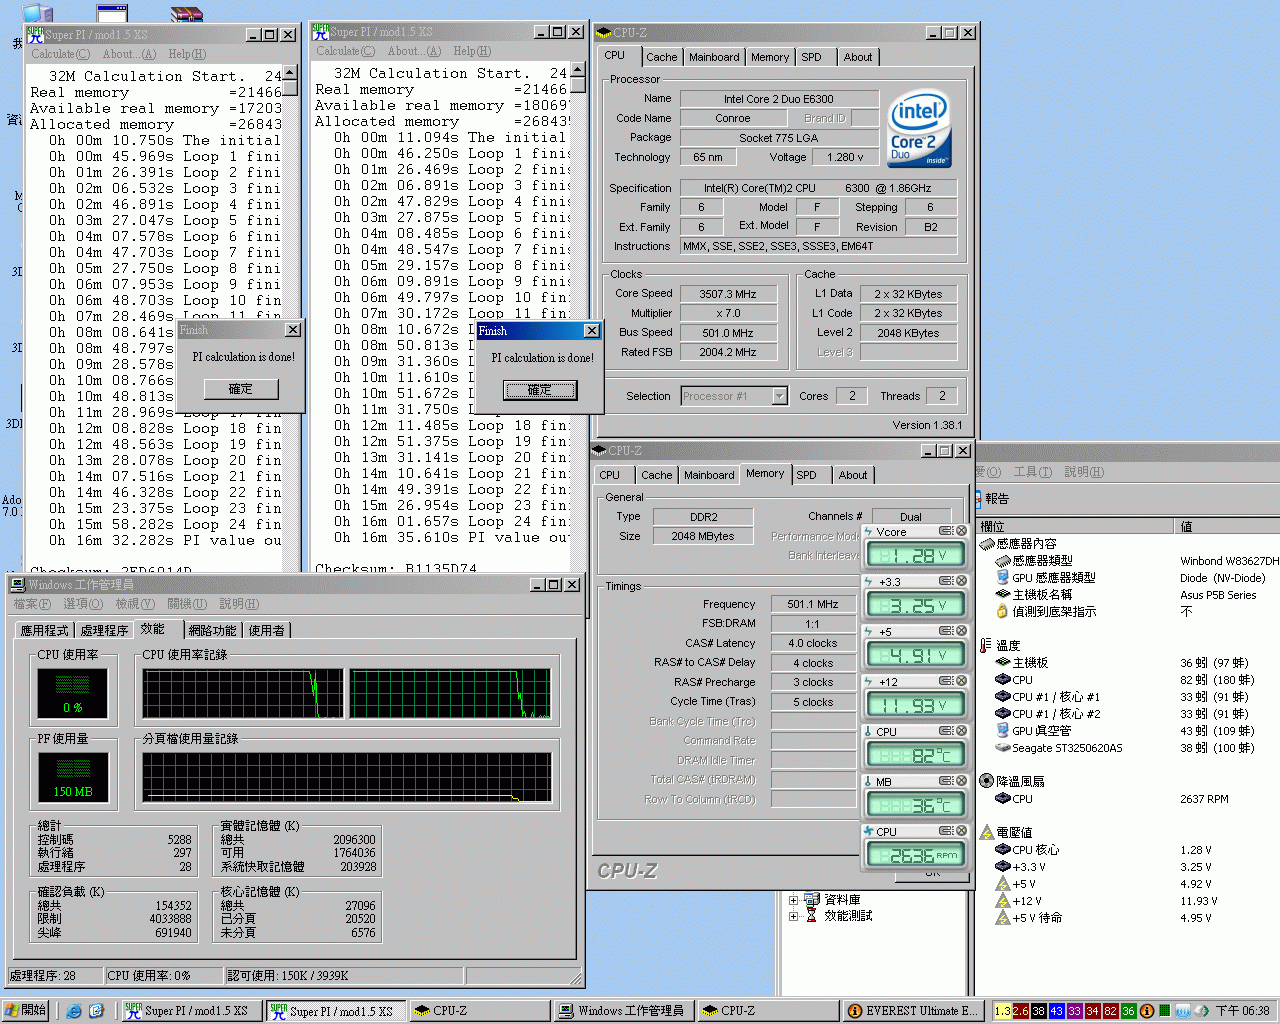Close the +12 voltage gadget
1280x1024 pixels.
(962, 681)
